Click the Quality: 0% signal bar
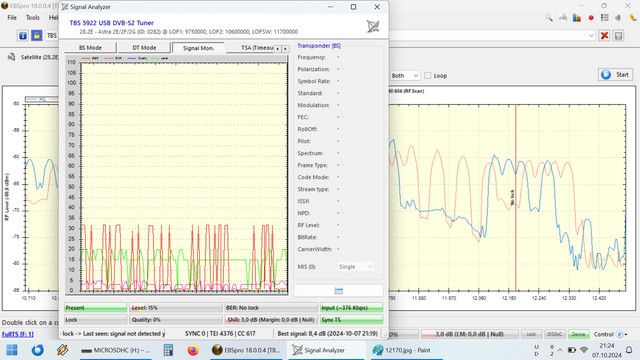Image resolution: width=640 pixels, height=360 pixels. (176, 320)
